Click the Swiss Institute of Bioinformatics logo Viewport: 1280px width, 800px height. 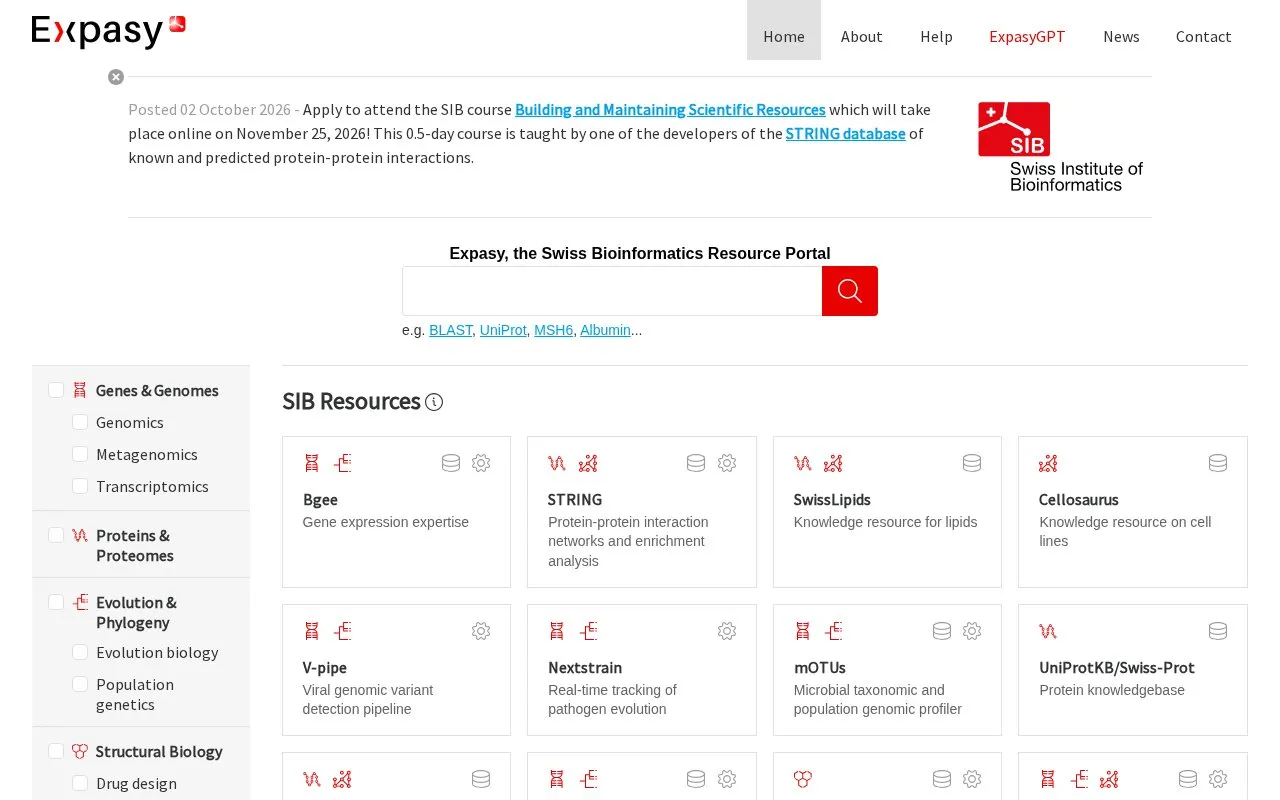(x=1060, y=147)
